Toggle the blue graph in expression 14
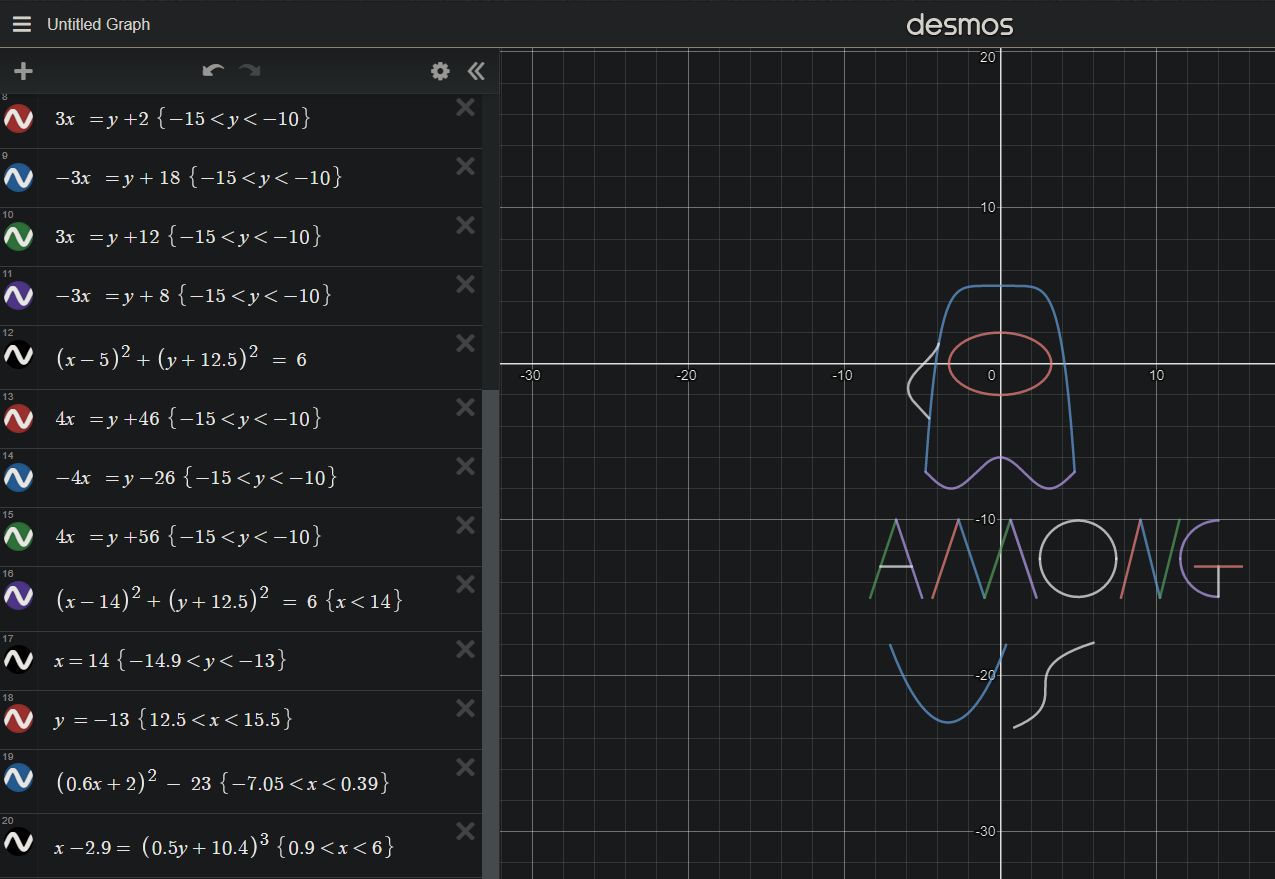Image resolution: width=1275 pixels, height=879 pixels. [18, 477]
